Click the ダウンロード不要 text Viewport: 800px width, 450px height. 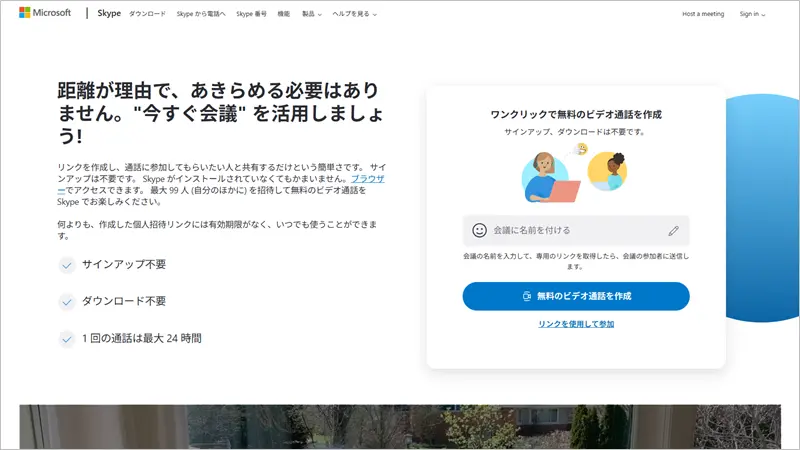pyautogui.click(x=124, y=301)
